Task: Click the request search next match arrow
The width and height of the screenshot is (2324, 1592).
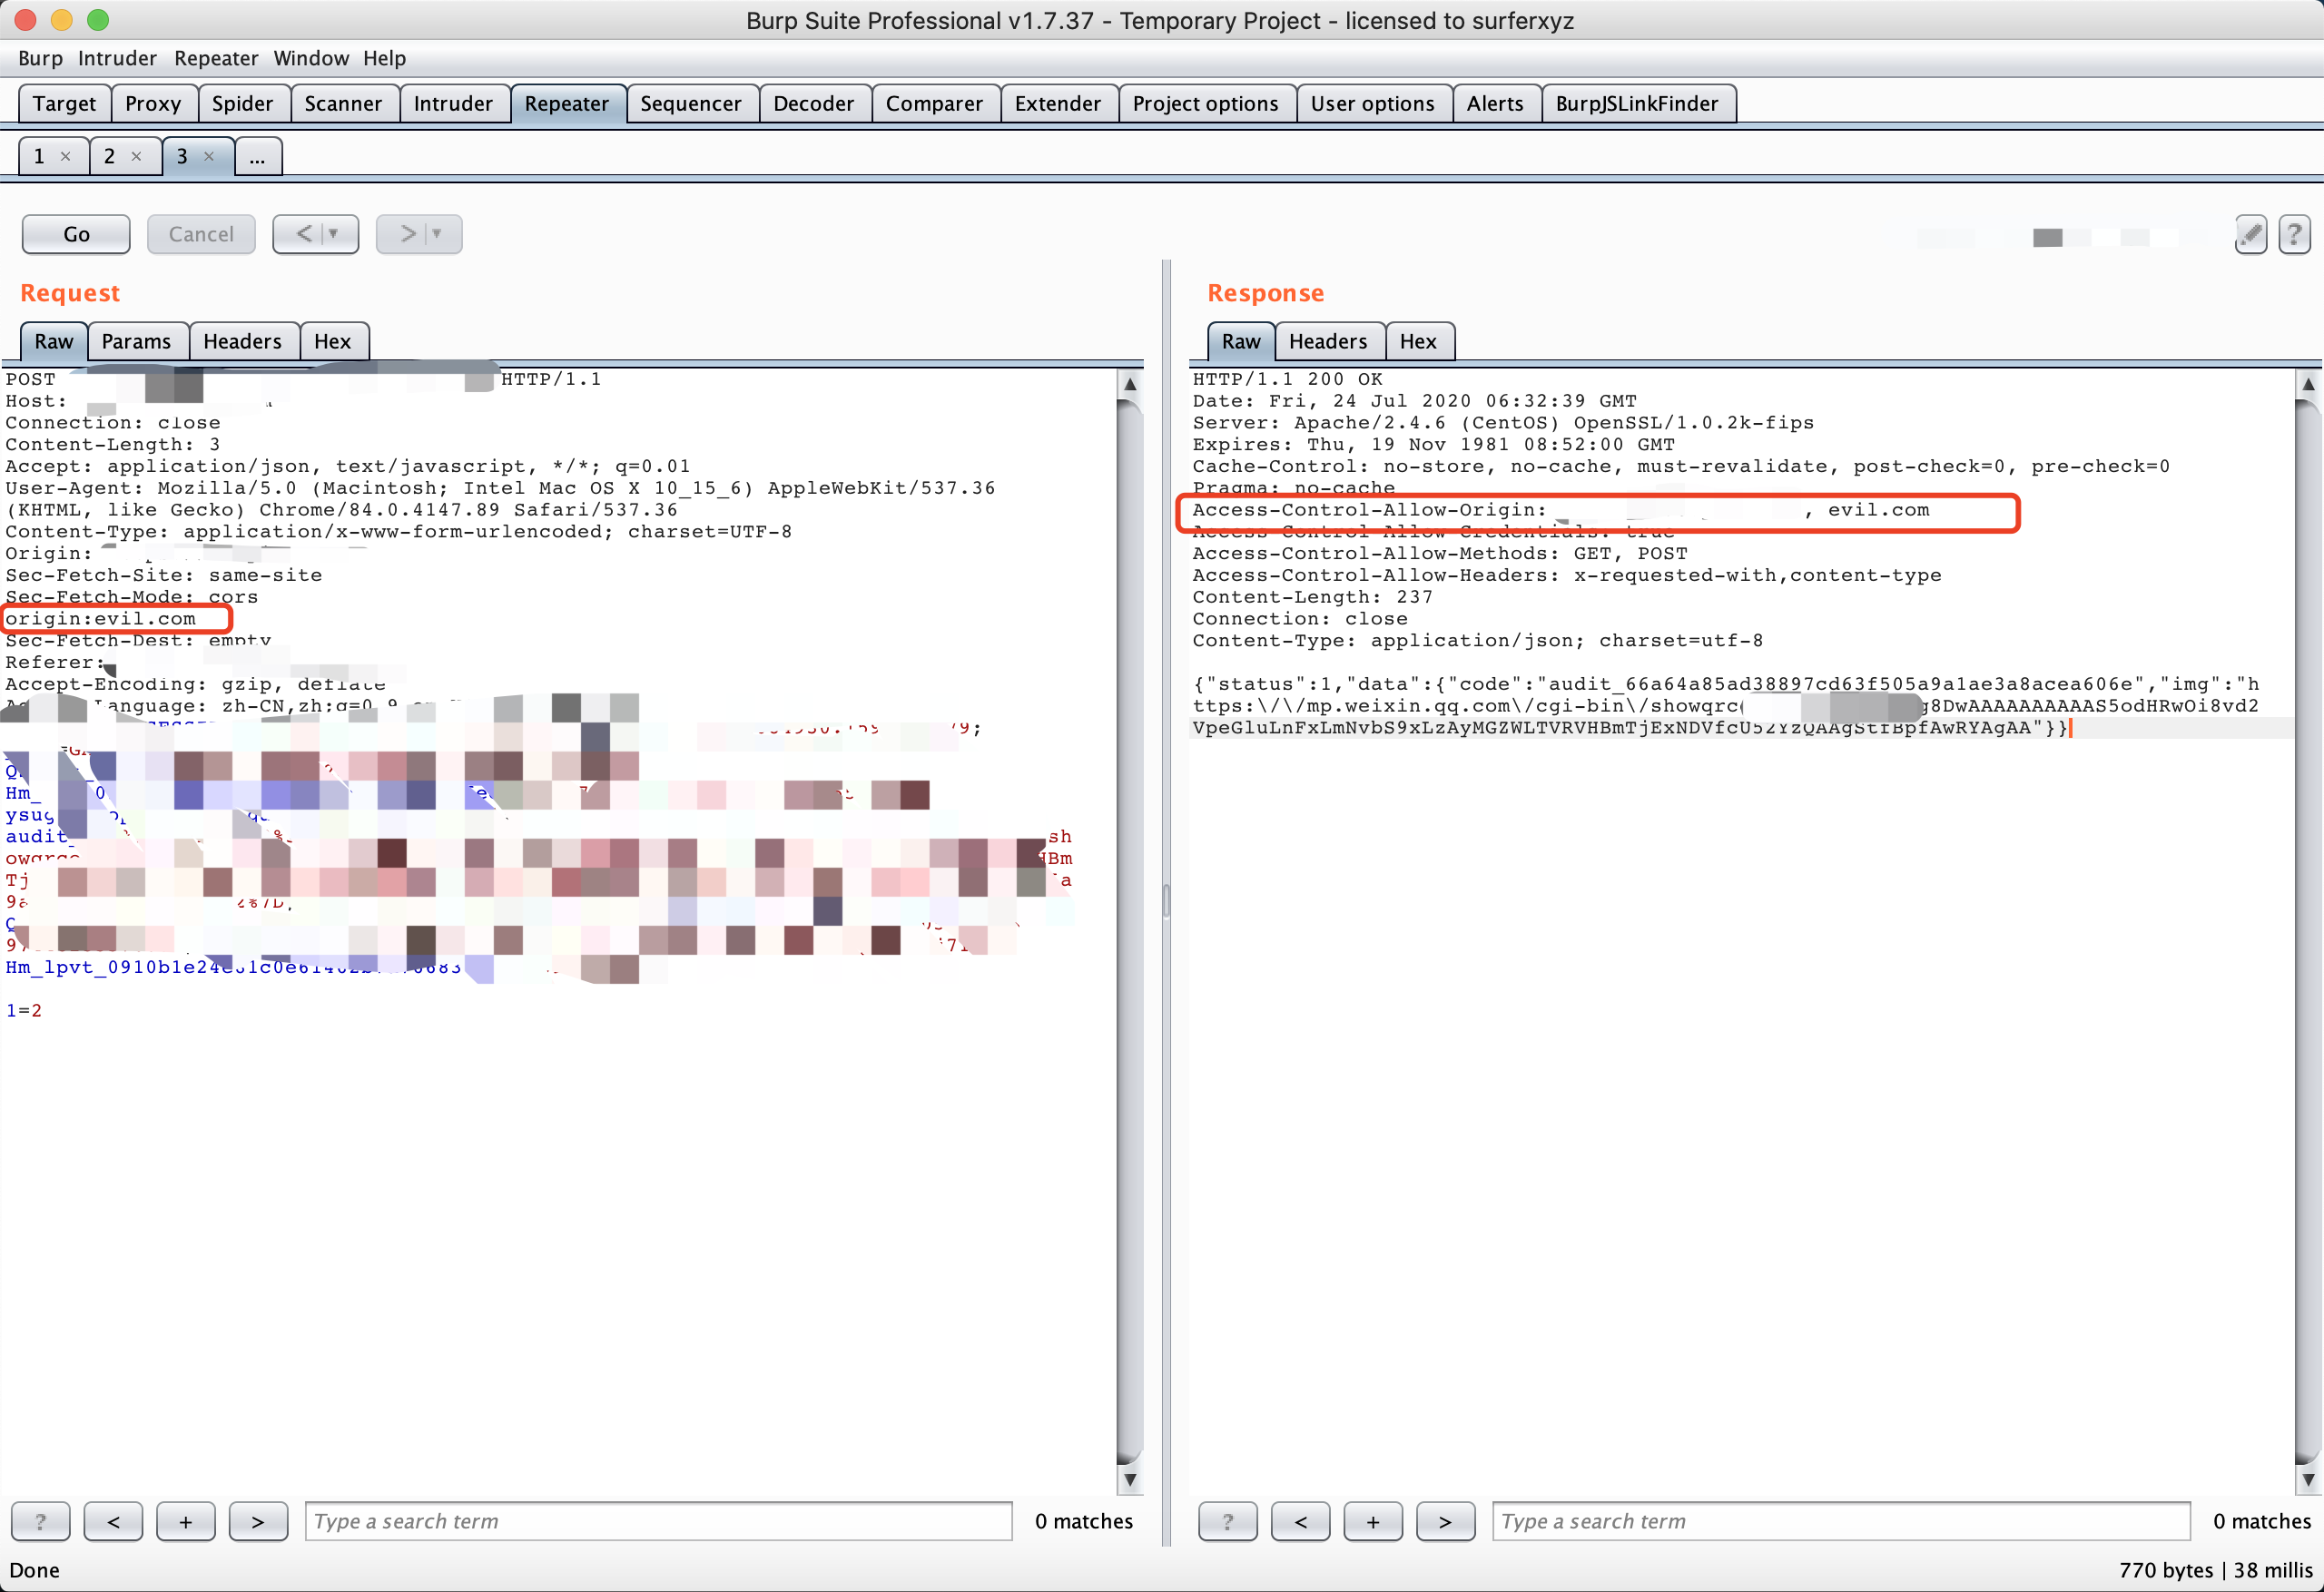Action: [x=258, y=1521]
